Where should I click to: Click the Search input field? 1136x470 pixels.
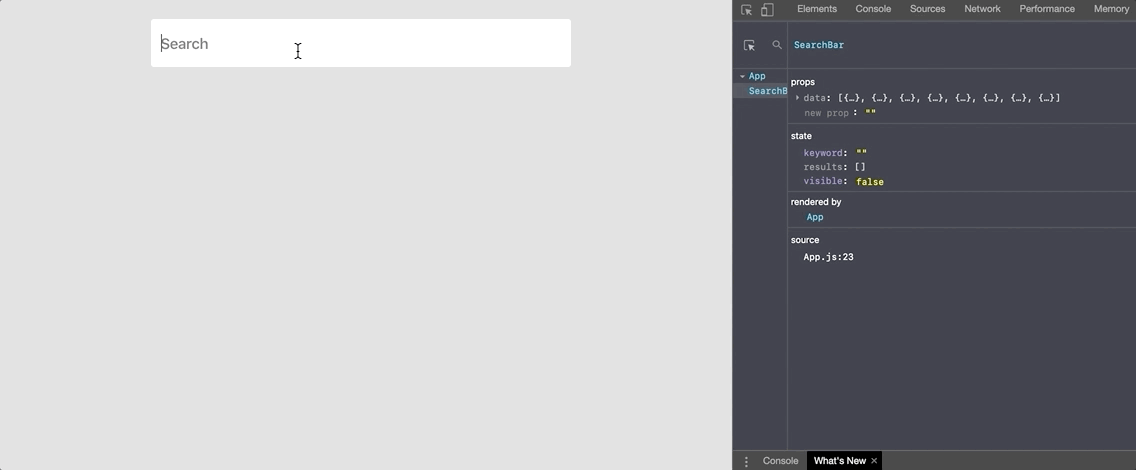(x=361, y=43)
